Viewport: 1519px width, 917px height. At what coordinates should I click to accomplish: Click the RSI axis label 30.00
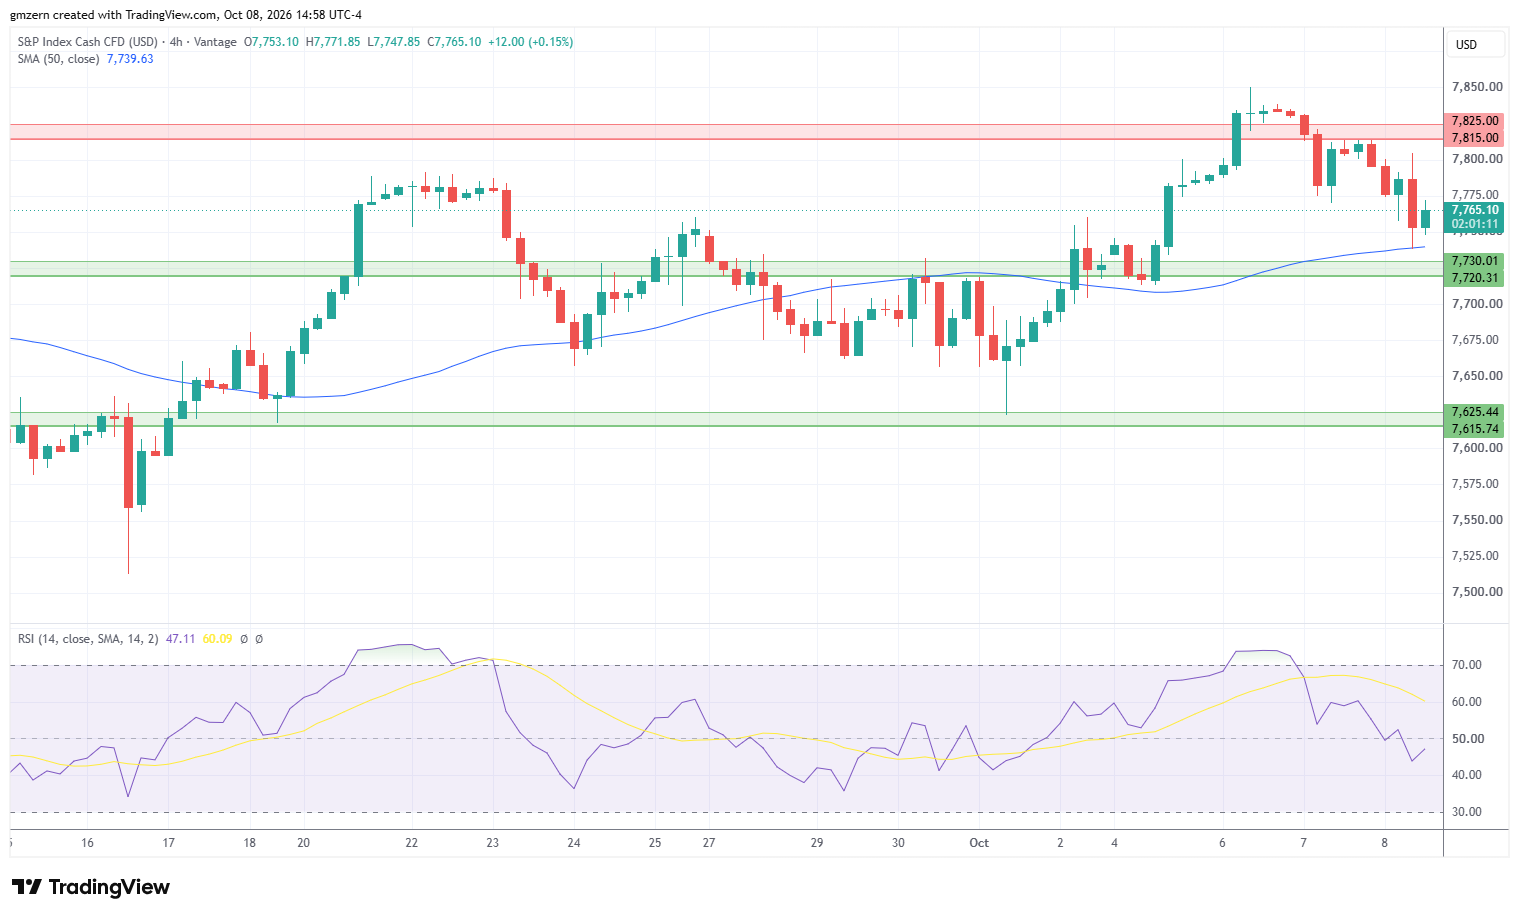point(1467,812)
